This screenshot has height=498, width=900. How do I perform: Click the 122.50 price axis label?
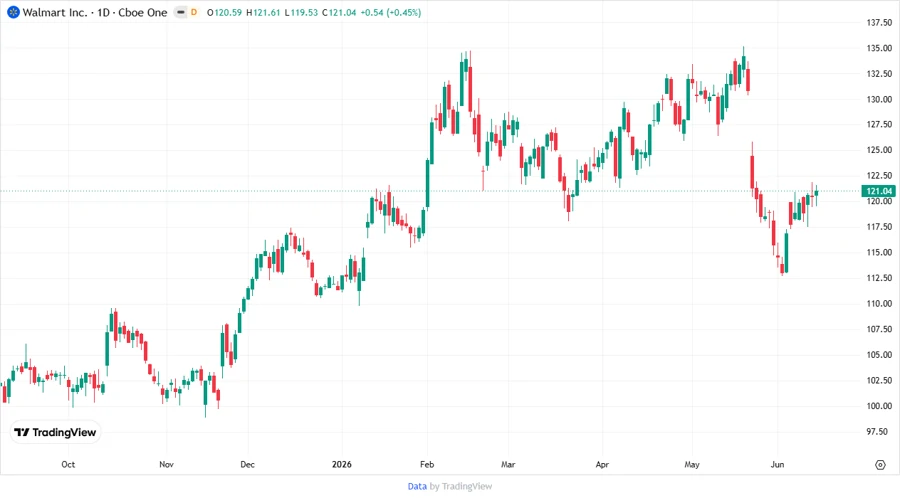point(879,176)
